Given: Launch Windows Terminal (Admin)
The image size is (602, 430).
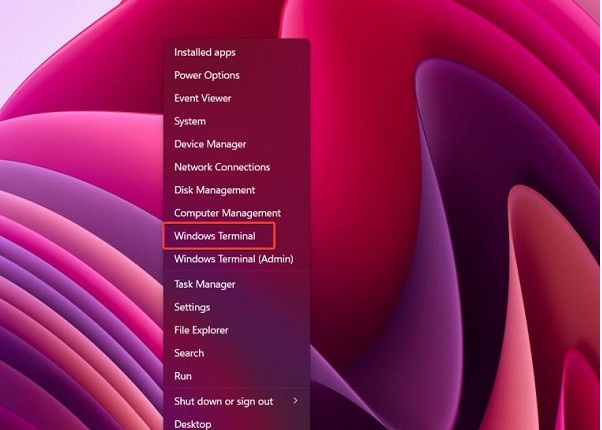Looking at the screenshot, I should [233, 259].
